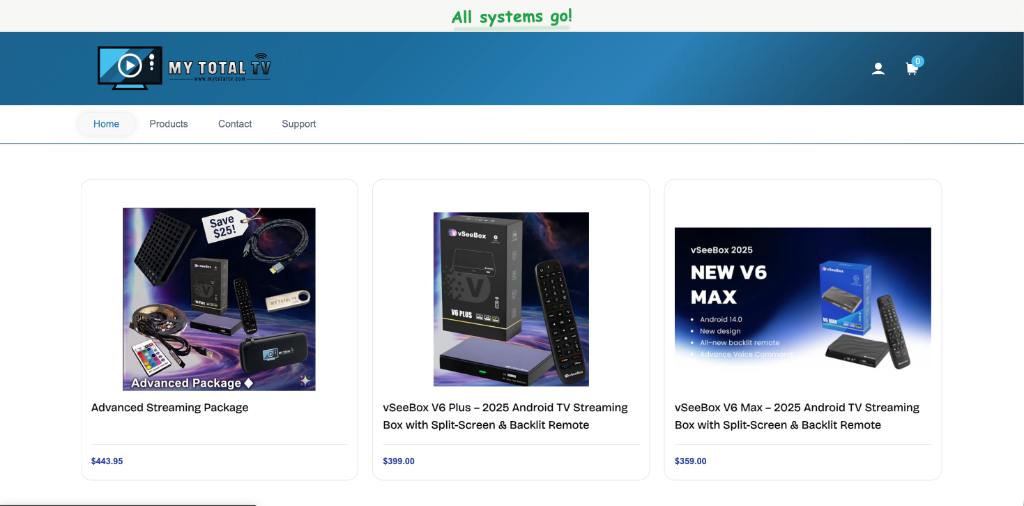Click the $399.00 price
Screen dimensions: 1024x506
(398, 461)
